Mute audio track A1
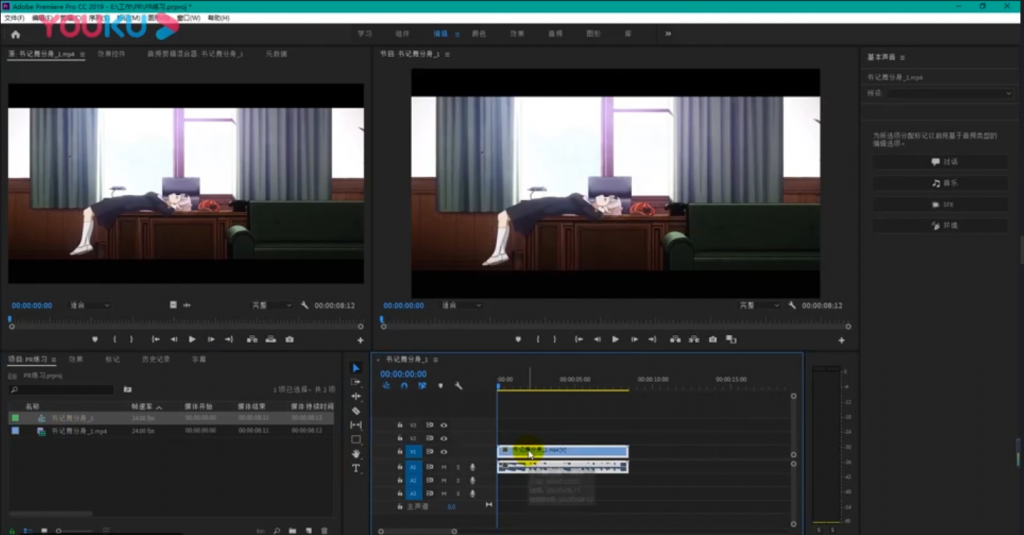Image resolution: width=1024 pixels, height=535 pixels. (x=444, y=467)
